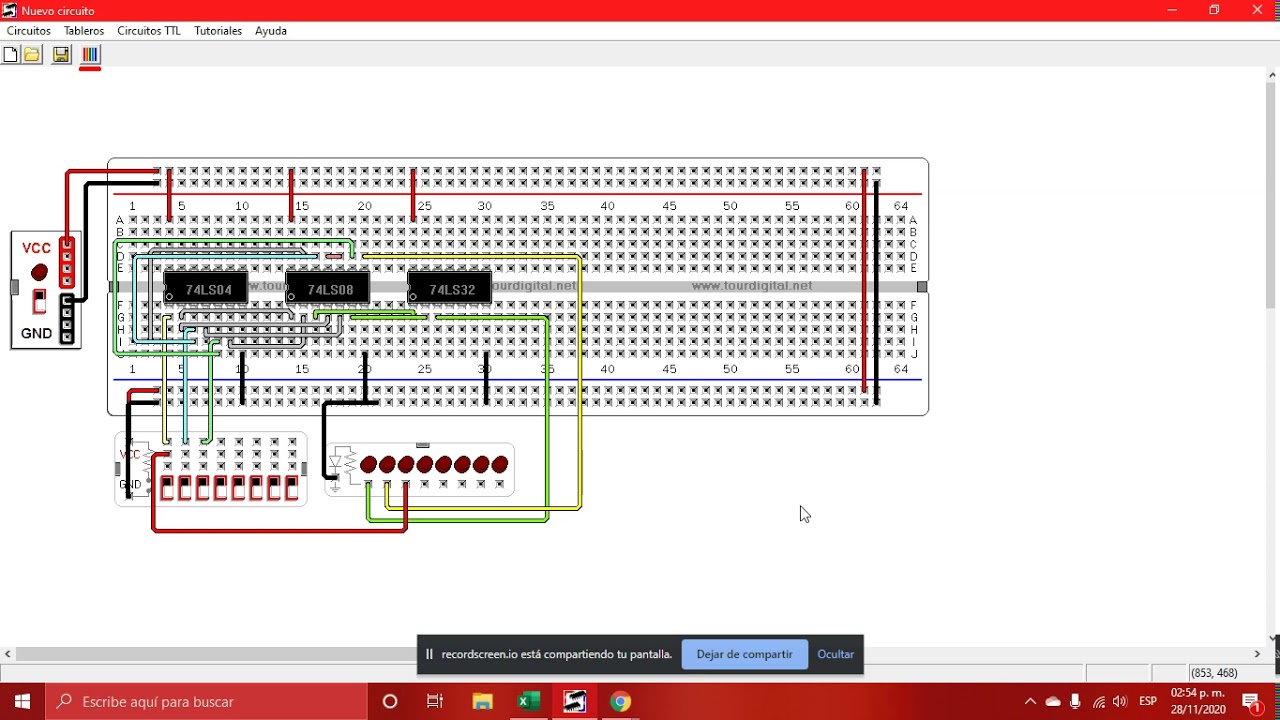The height and width of the screenshot is (720, 1280).
Task: Save circuit with floppy disk icon
Action: tap(61, 55)
